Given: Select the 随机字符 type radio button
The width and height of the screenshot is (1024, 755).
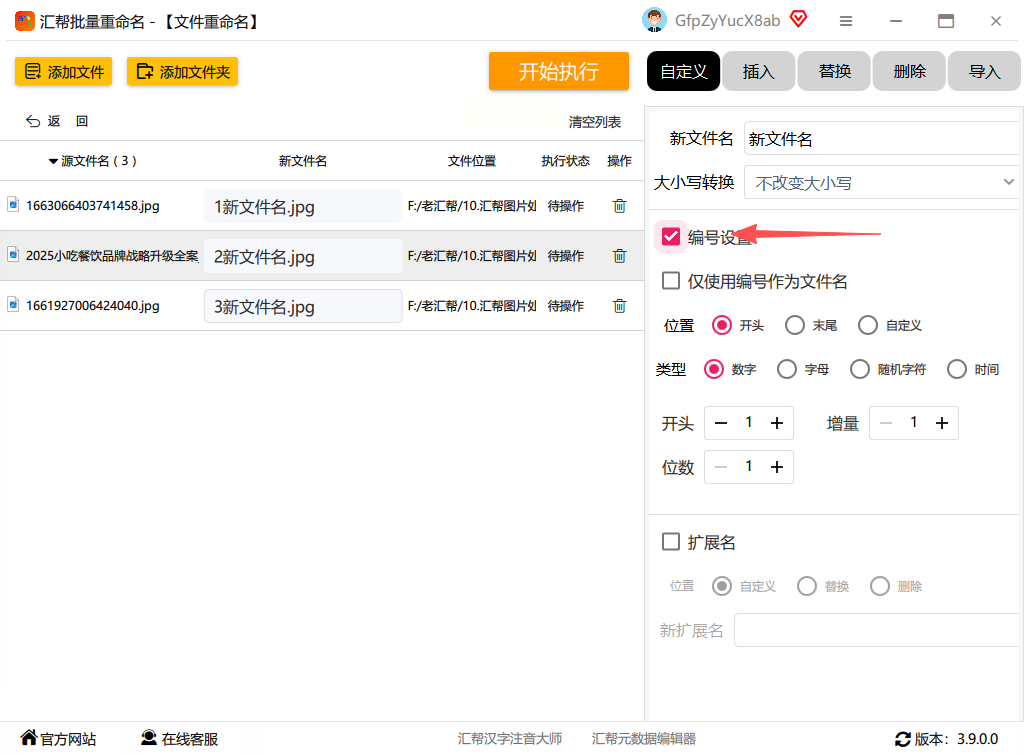Looking at the screenshot, I should (x=860, y=369).
